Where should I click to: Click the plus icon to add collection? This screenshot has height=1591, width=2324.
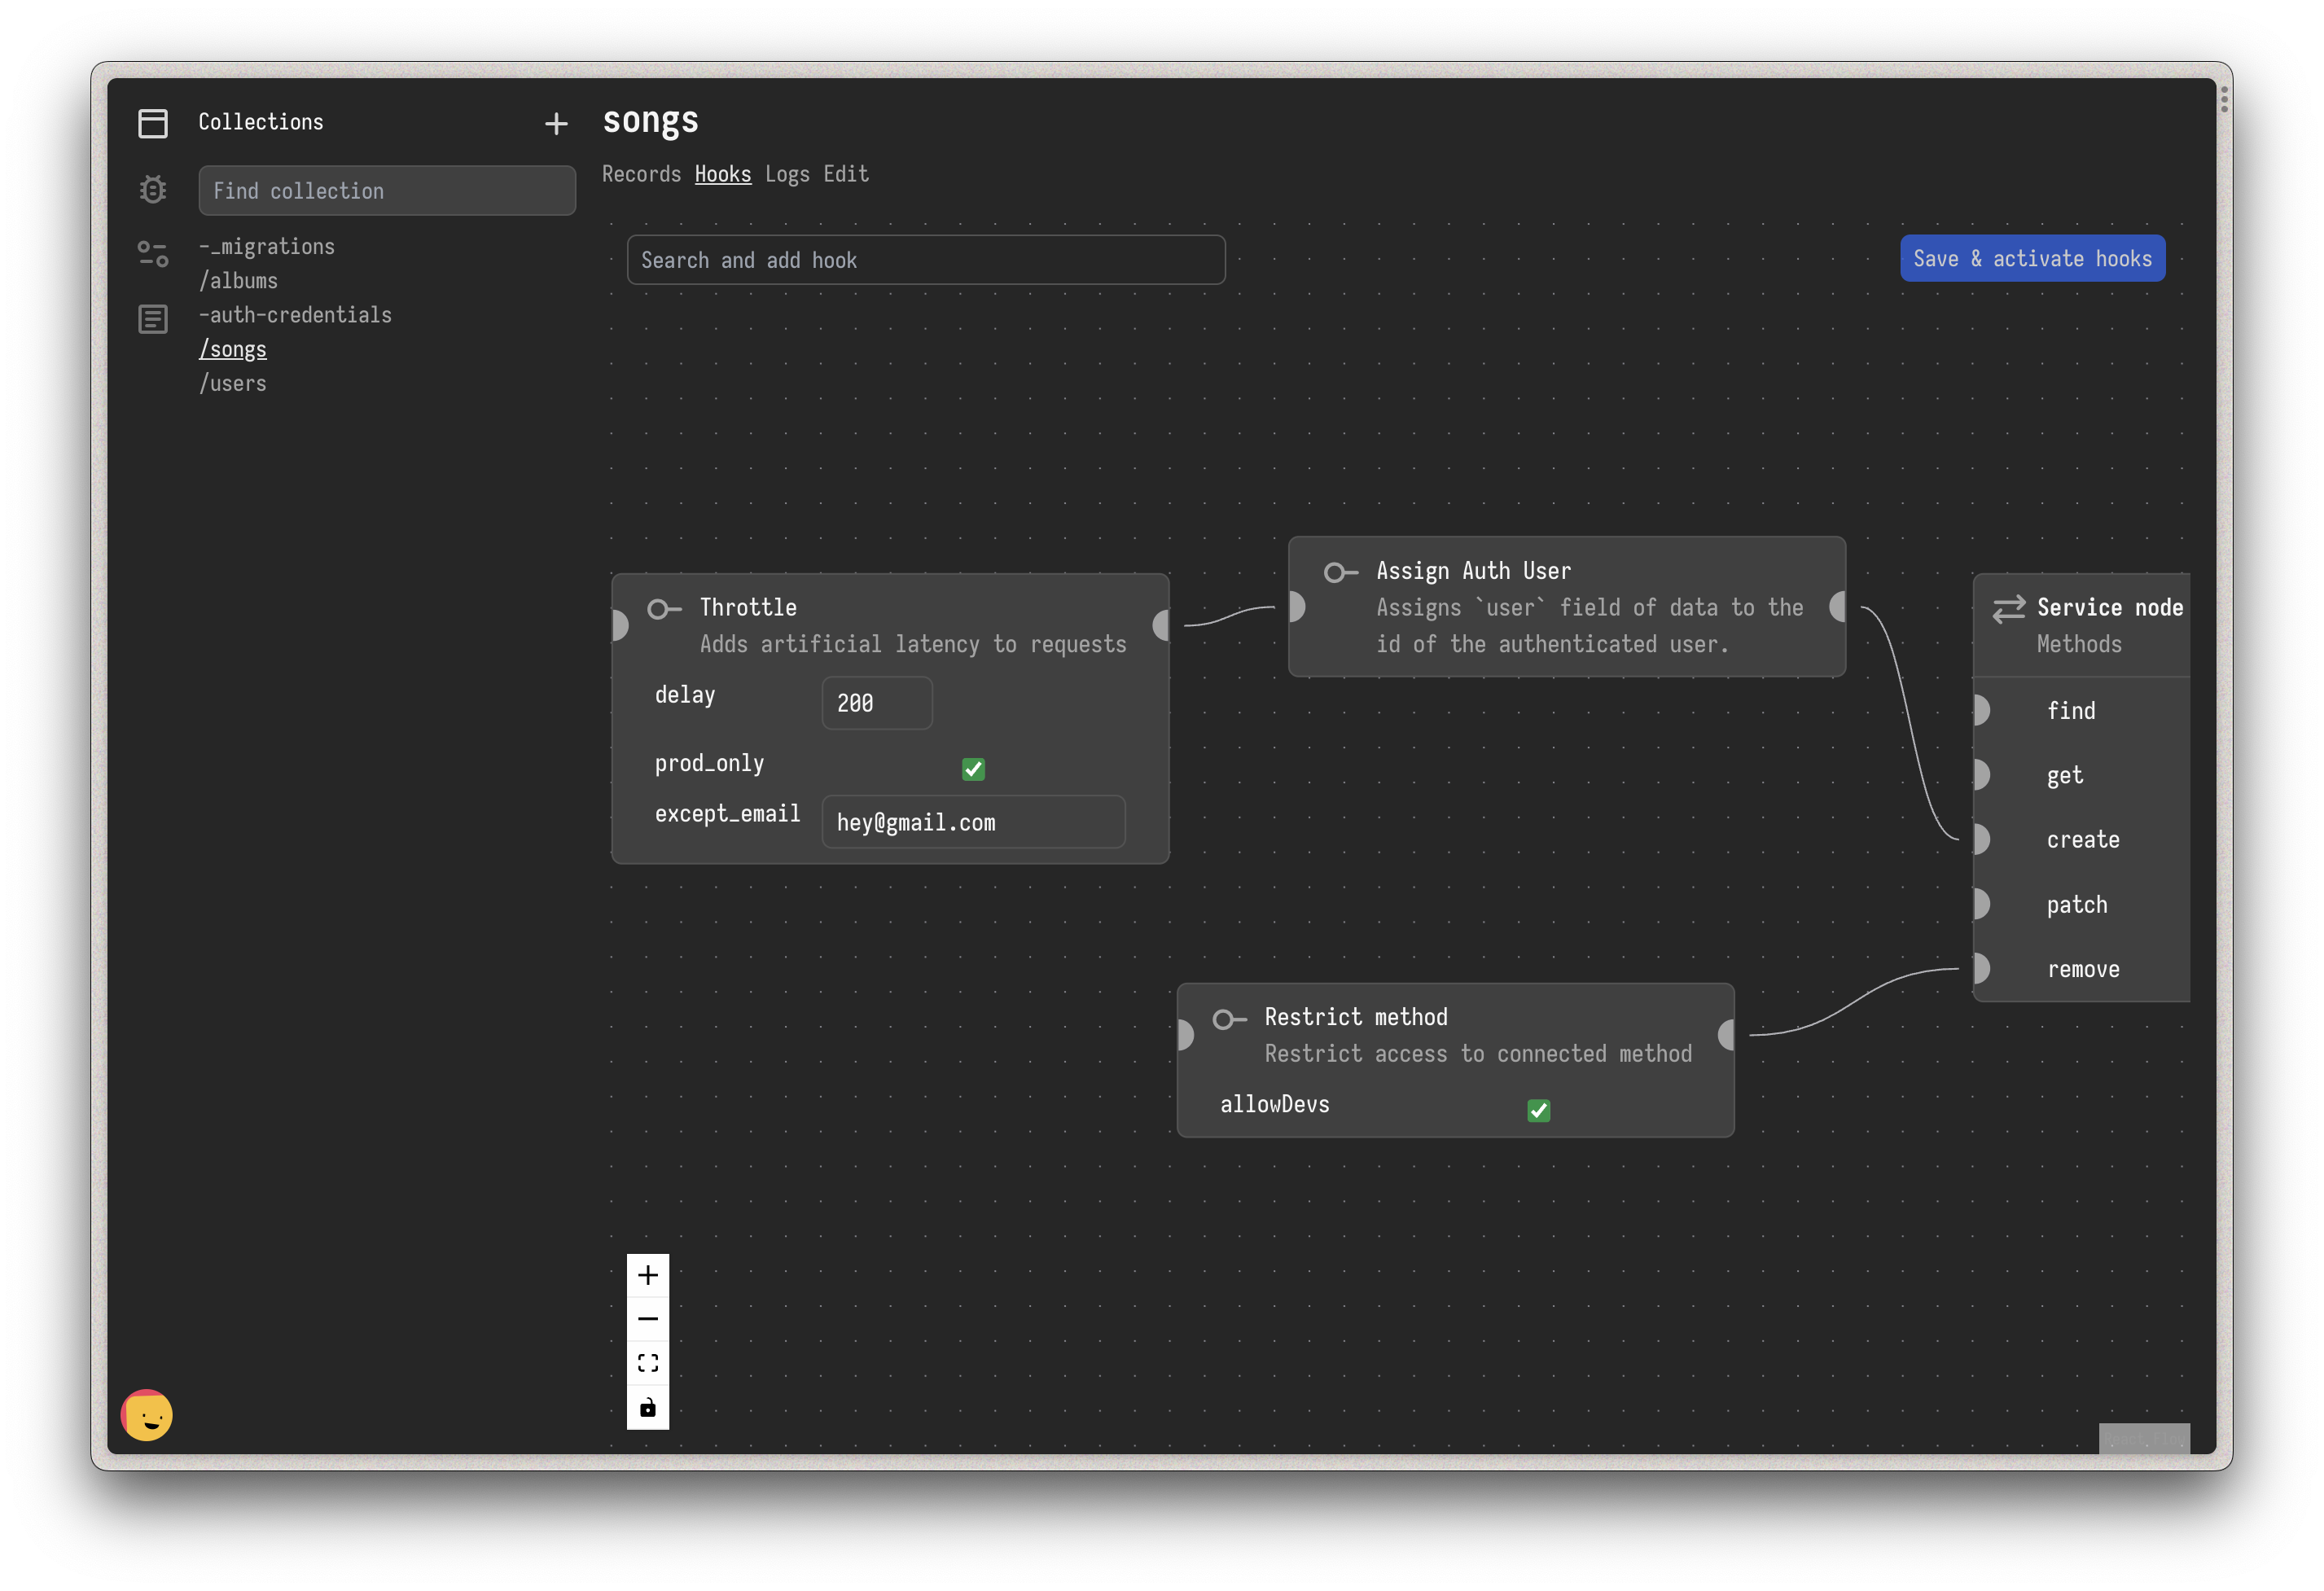point(556,124)
